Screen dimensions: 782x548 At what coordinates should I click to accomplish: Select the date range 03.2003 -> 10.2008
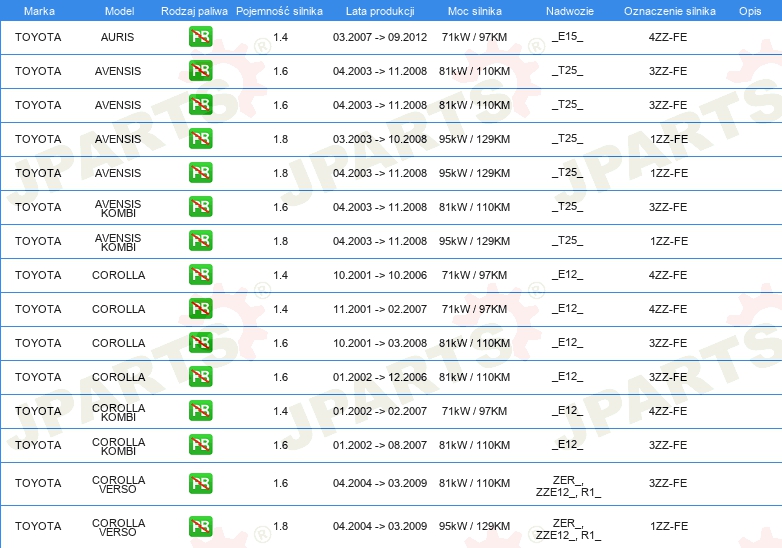[380, 139]
